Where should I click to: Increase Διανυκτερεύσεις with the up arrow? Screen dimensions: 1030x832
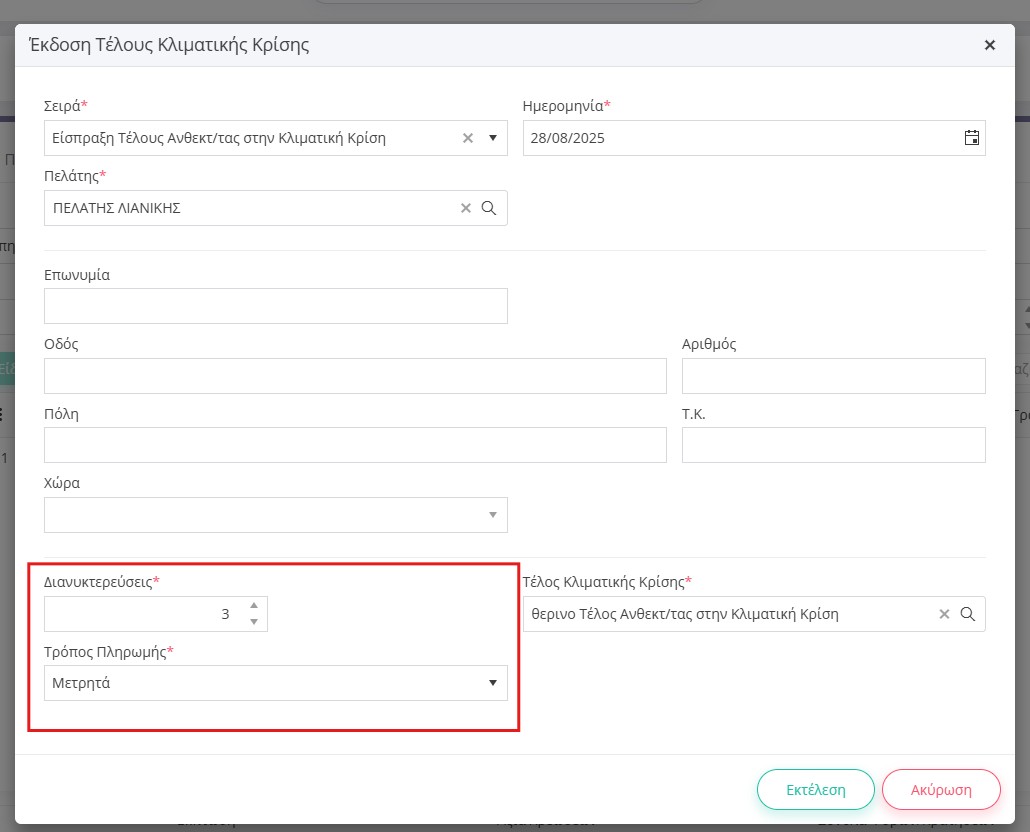[254, 606]
